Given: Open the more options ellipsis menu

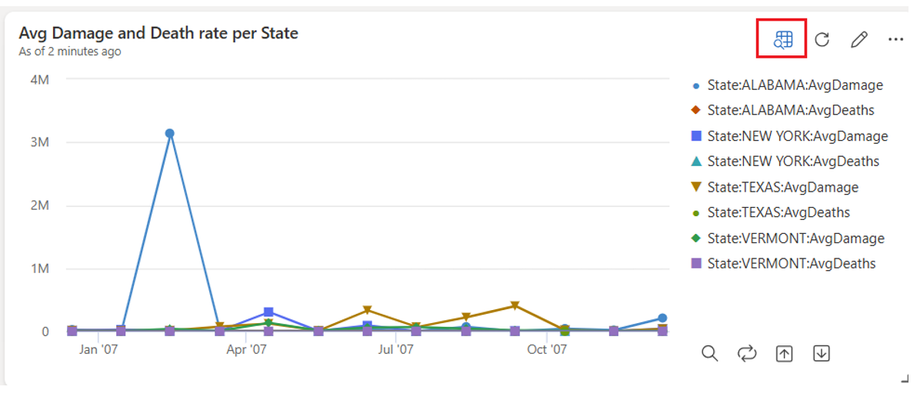Looking at the screenshot, I should click(x=895, y=39).
